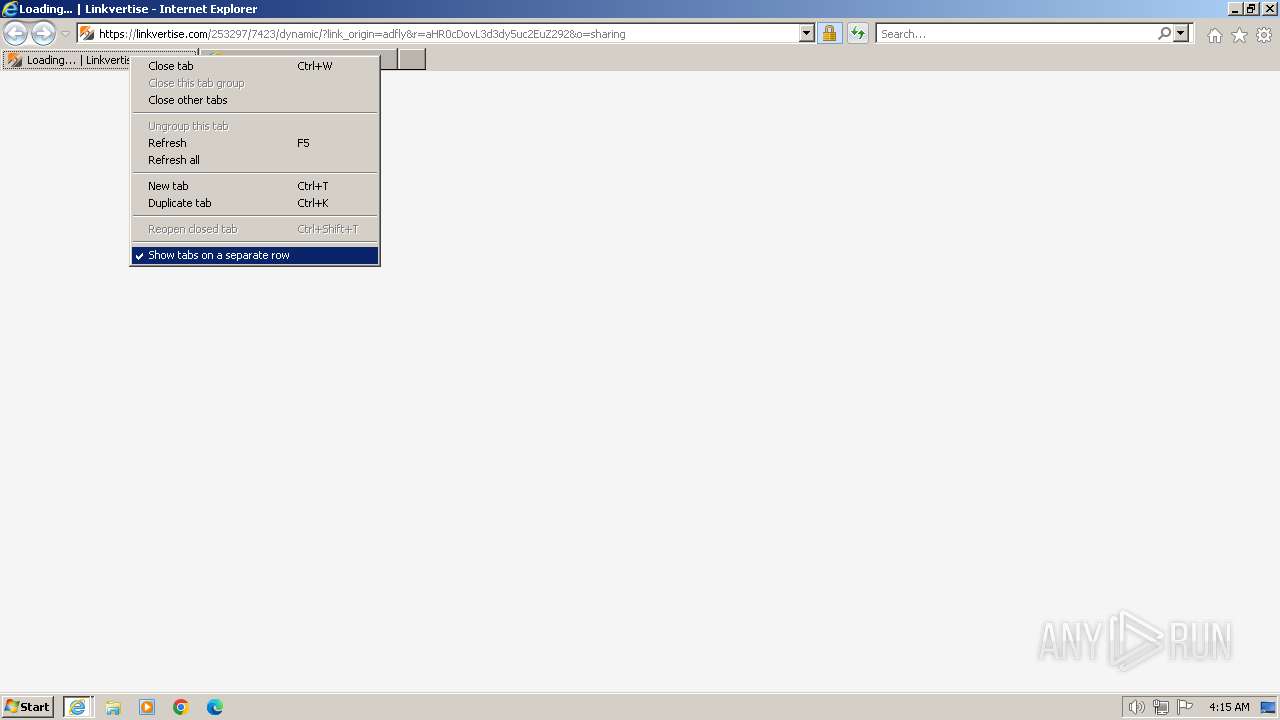The height and width of the screenshot is (720, 1280).
Task: Choose Close tab from context menu
Action: (255, 66)
